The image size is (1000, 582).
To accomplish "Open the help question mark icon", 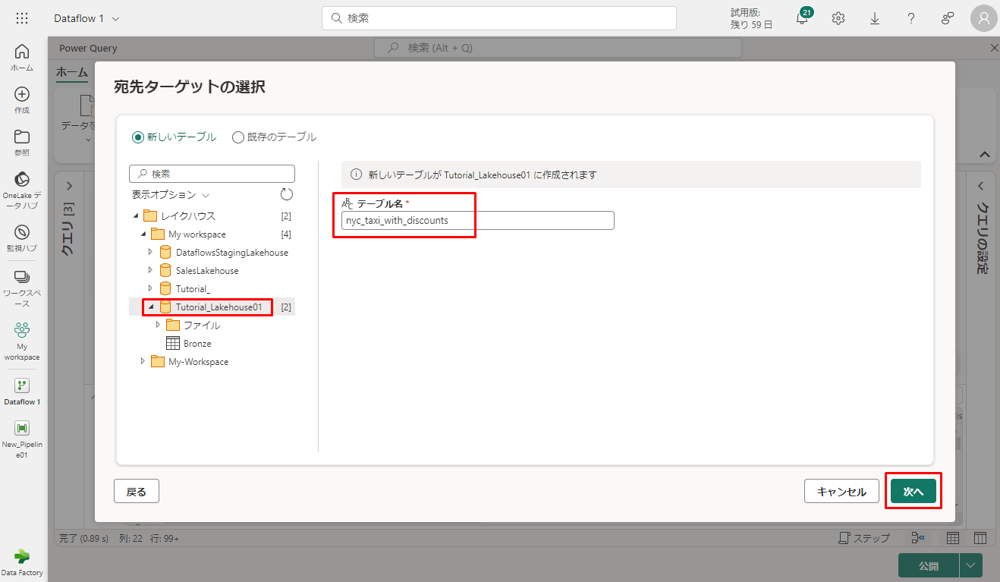I will pos(911,18).
